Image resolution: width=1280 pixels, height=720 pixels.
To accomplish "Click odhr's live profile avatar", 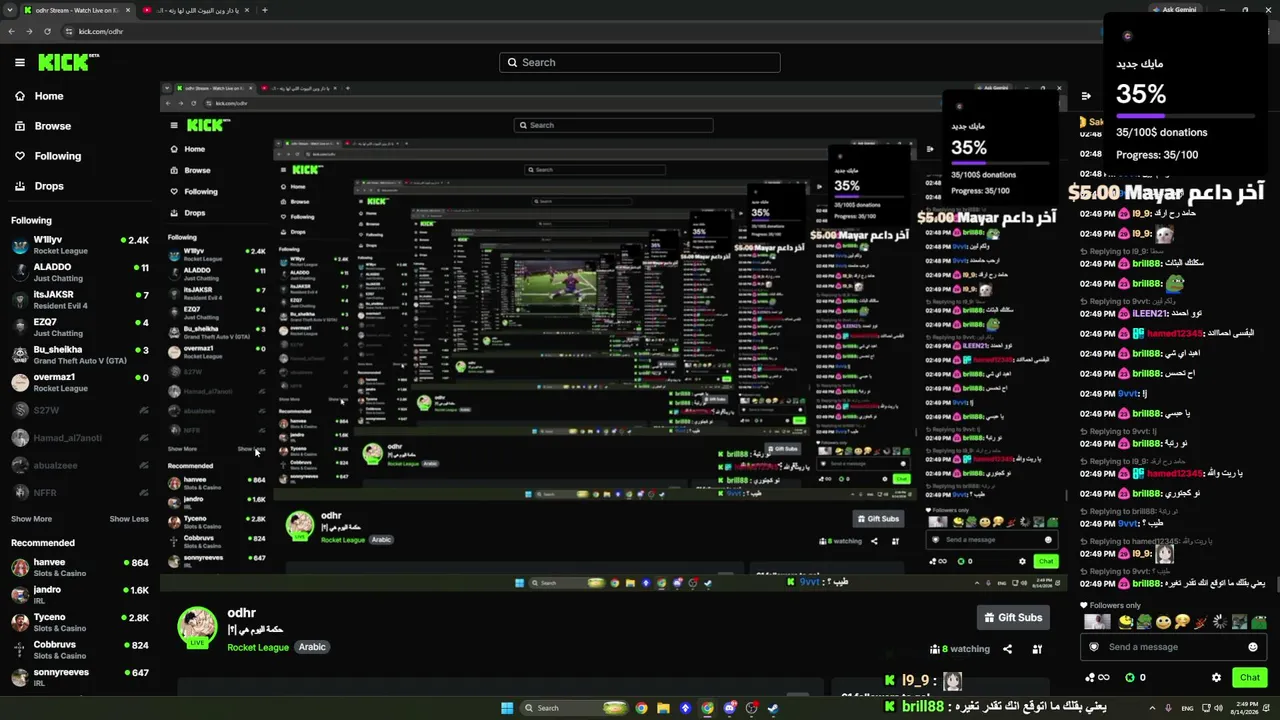I will 197,627.
